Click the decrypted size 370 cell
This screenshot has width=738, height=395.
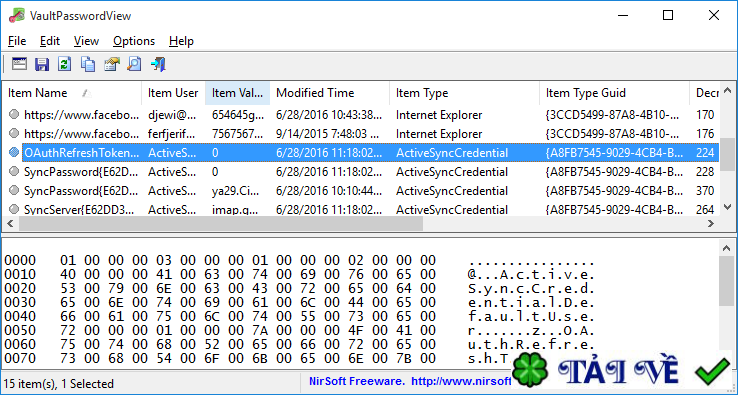pyautogui.click(x=705, y=191)
